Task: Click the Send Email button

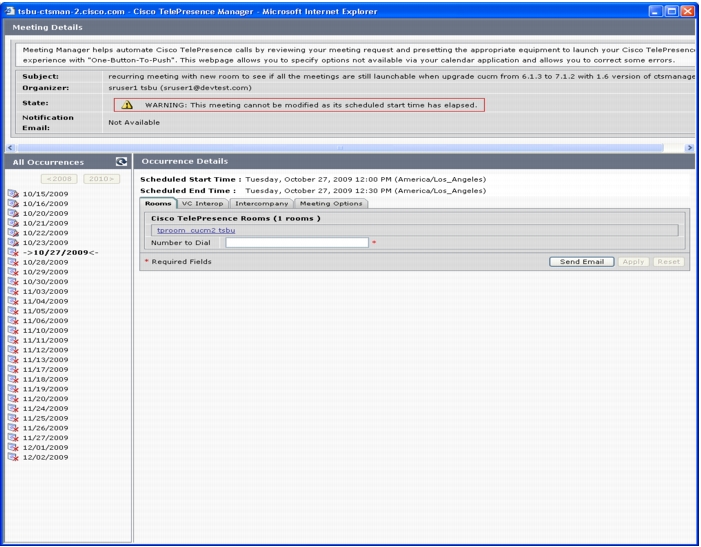Action: tap(581, 262)
